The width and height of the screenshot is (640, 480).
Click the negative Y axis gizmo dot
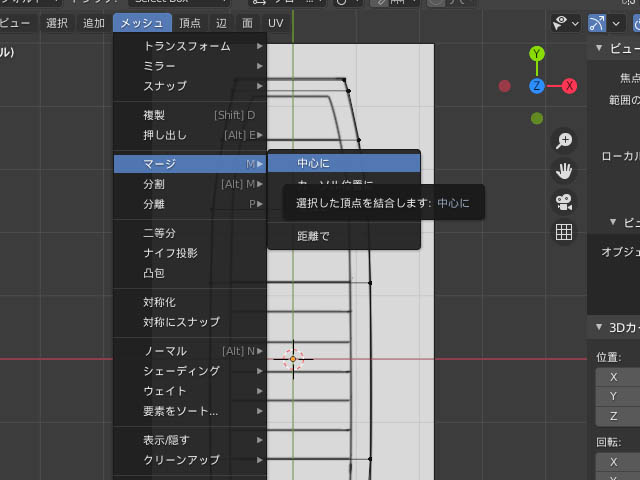[537, 118]
